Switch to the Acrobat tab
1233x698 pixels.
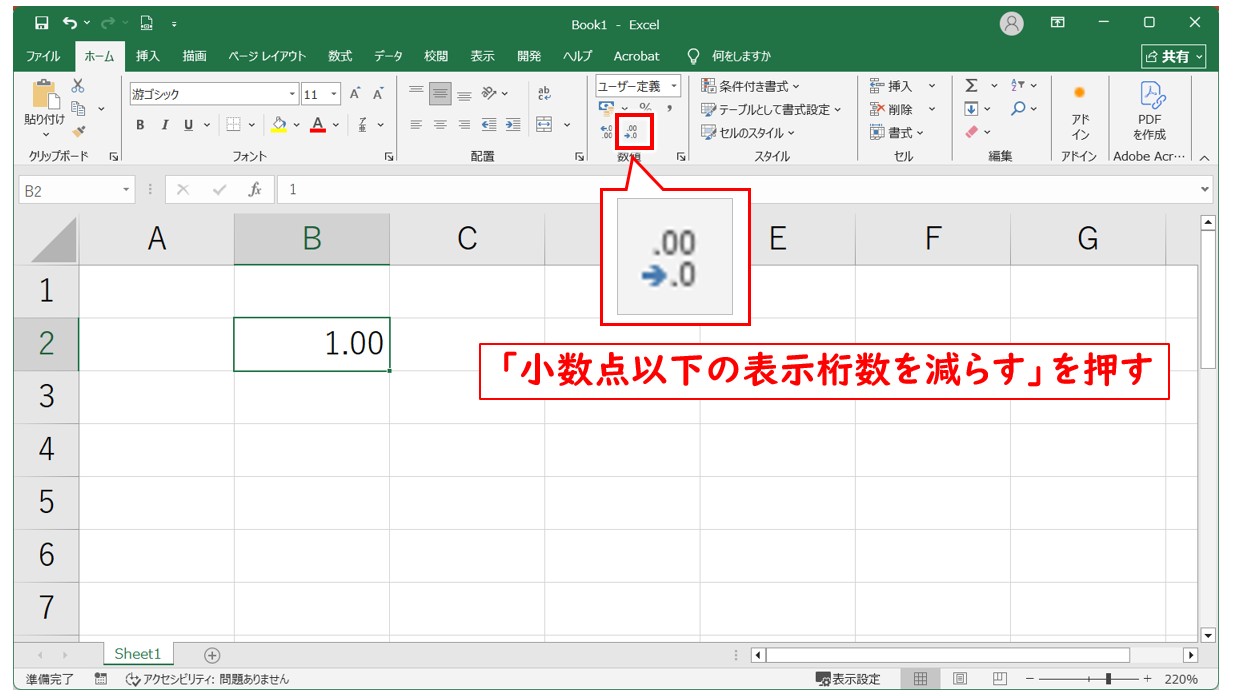636,56
